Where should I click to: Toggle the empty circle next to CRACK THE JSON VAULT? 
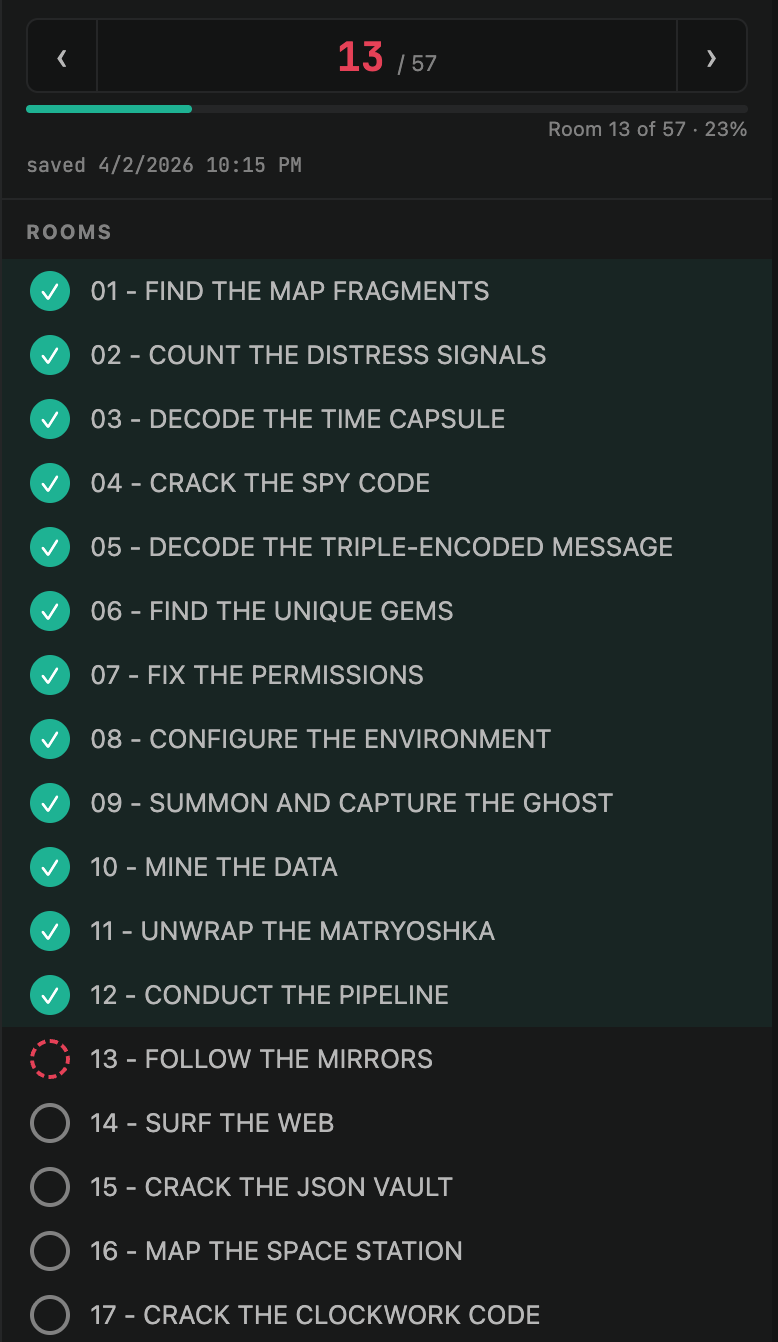pos(50,1187)
